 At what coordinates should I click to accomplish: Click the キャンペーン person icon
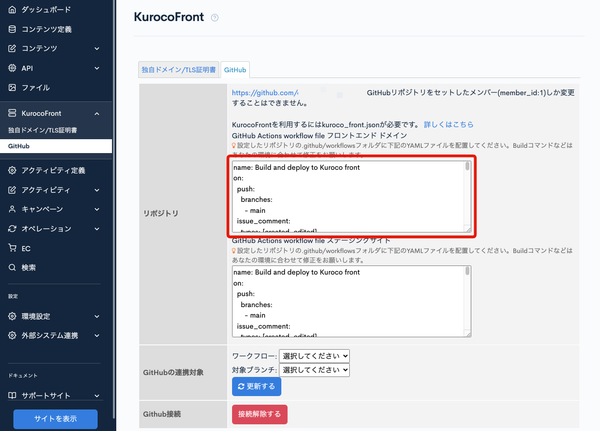[12, 209]
